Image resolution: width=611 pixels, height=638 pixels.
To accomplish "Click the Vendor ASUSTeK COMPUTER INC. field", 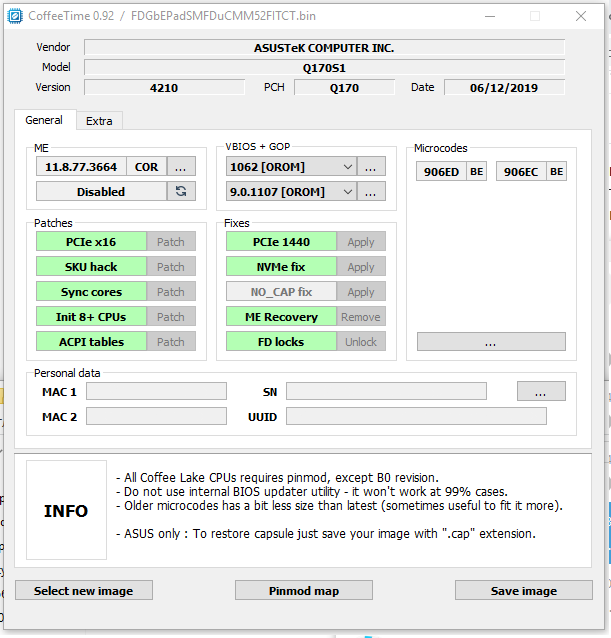I will click(x=324, y=48).
